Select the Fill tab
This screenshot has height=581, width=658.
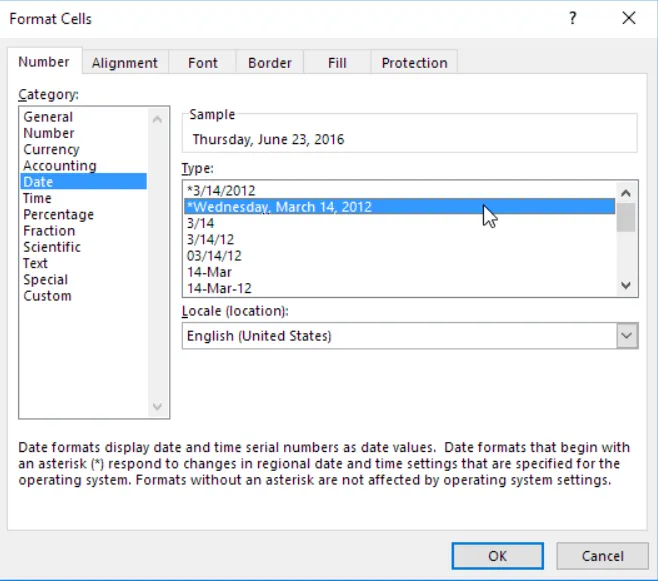pos(337,63)
